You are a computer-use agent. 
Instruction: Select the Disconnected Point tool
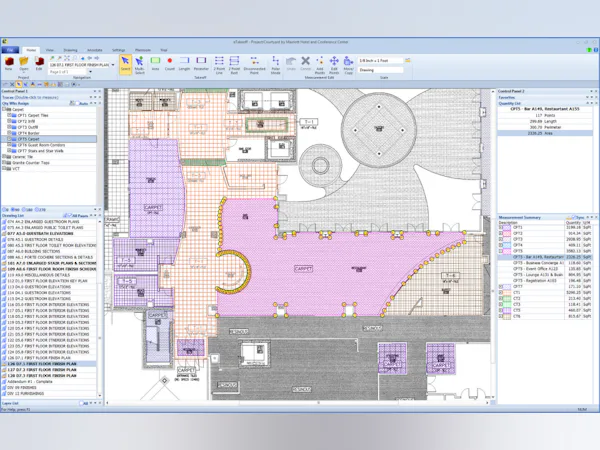point(254,64)
